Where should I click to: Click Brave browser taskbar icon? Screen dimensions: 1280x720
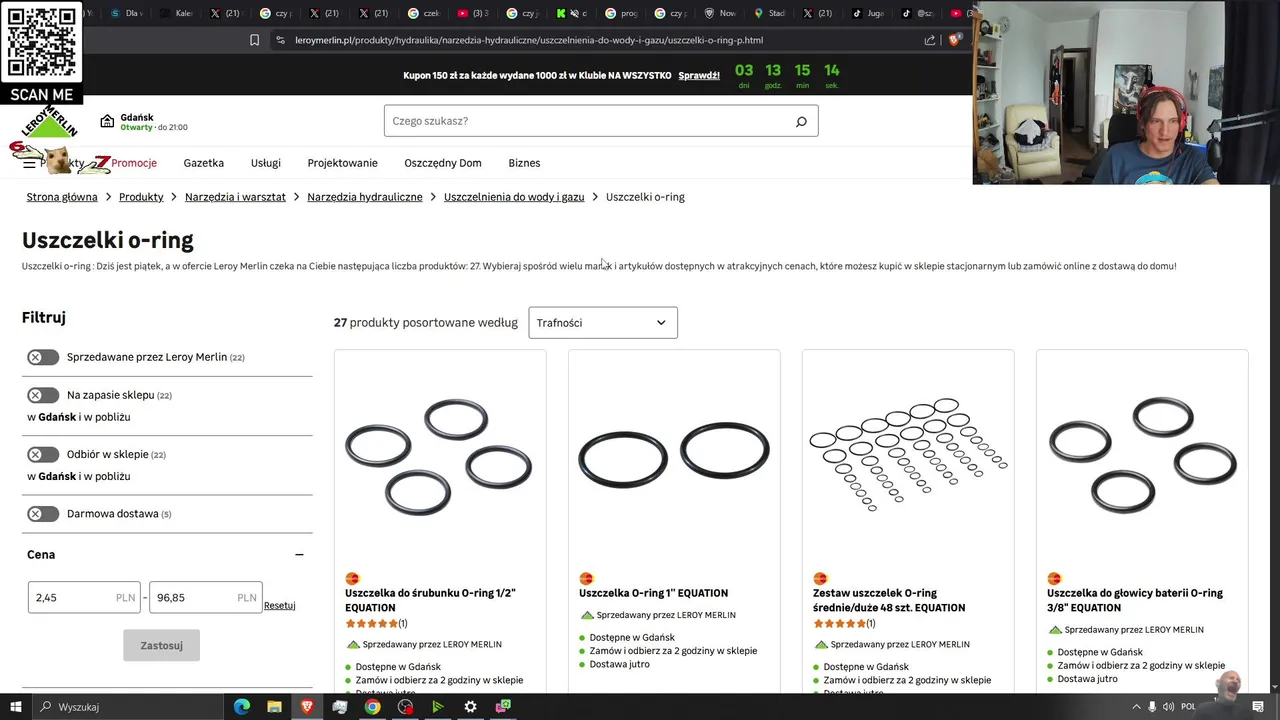click(307, 707)
